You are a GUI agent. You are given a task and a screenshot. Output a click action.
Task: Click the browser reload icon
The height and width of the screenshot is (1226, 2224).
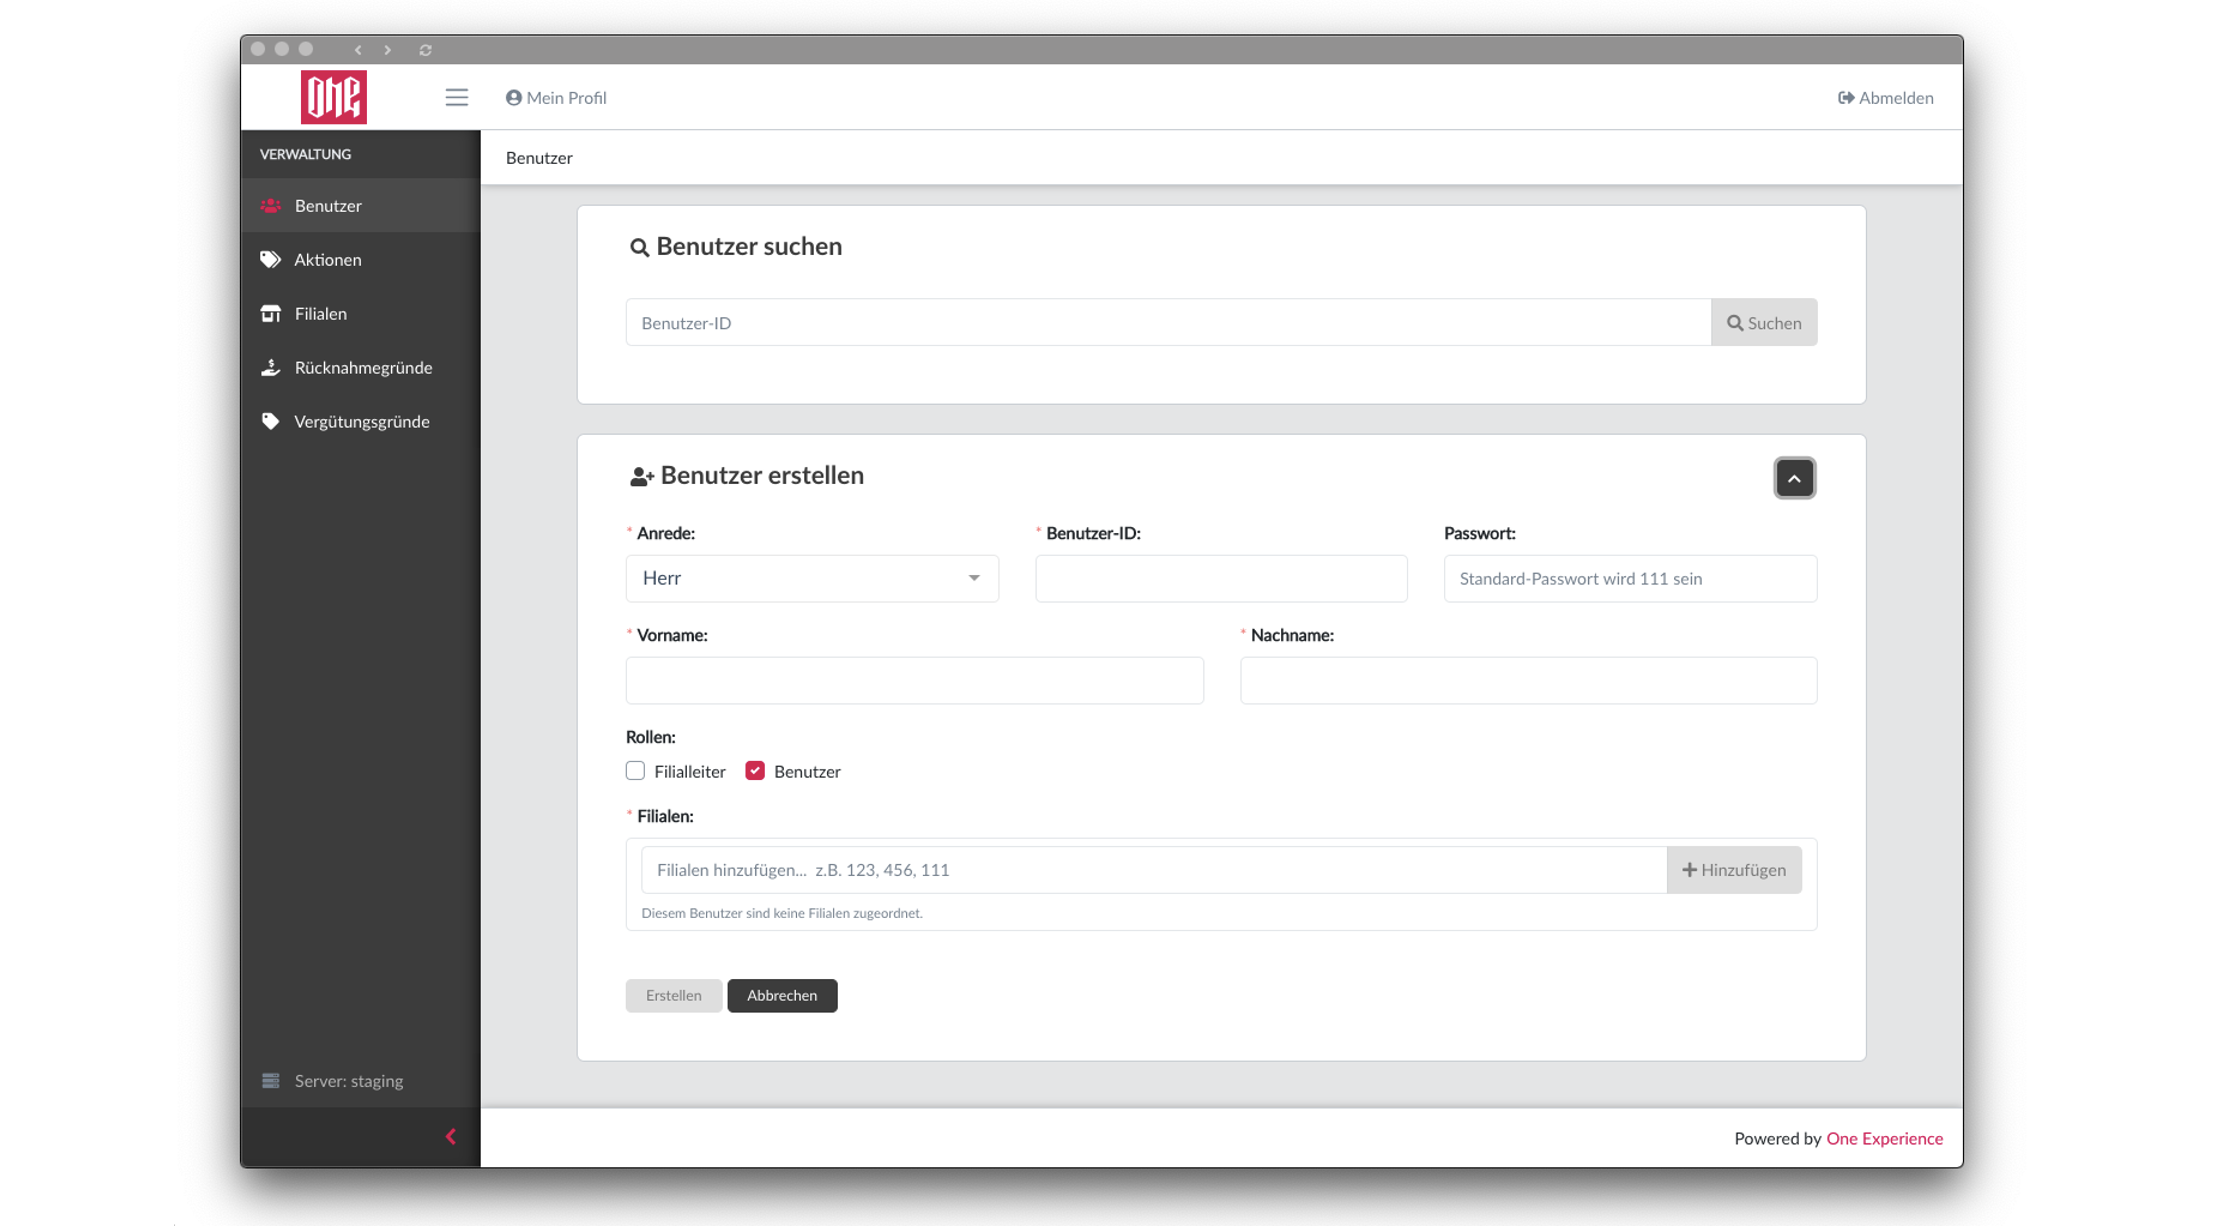tap(425, 49)
